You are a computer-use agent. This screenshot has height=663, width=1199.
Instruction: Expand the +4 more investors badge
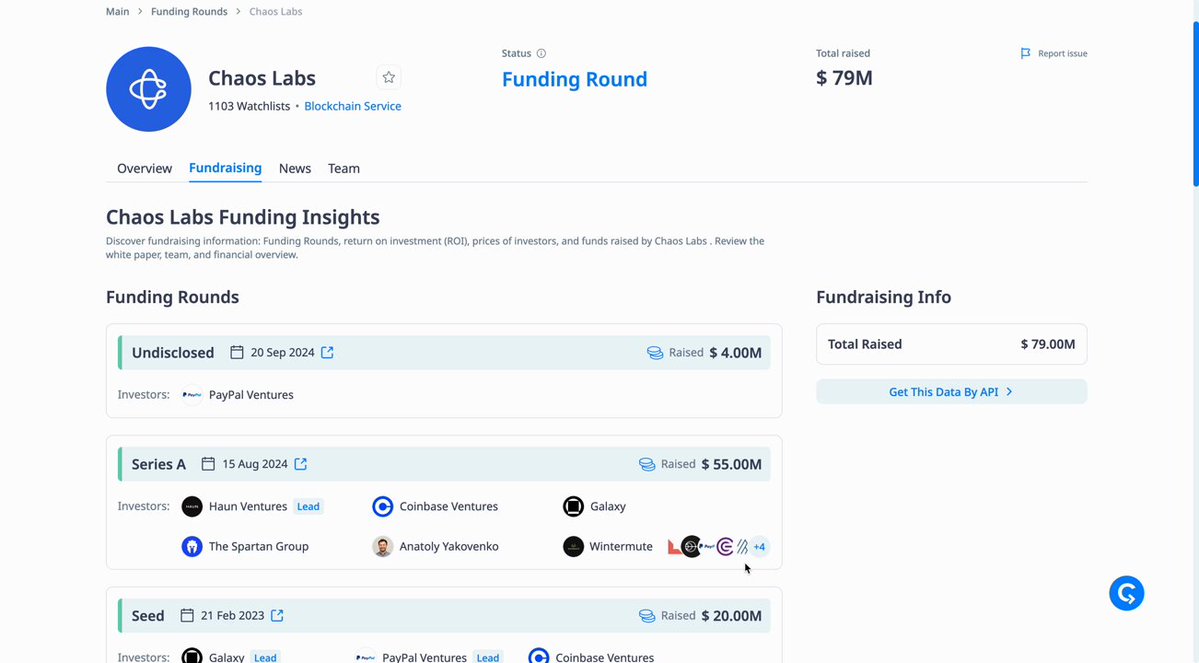[759, 547]
